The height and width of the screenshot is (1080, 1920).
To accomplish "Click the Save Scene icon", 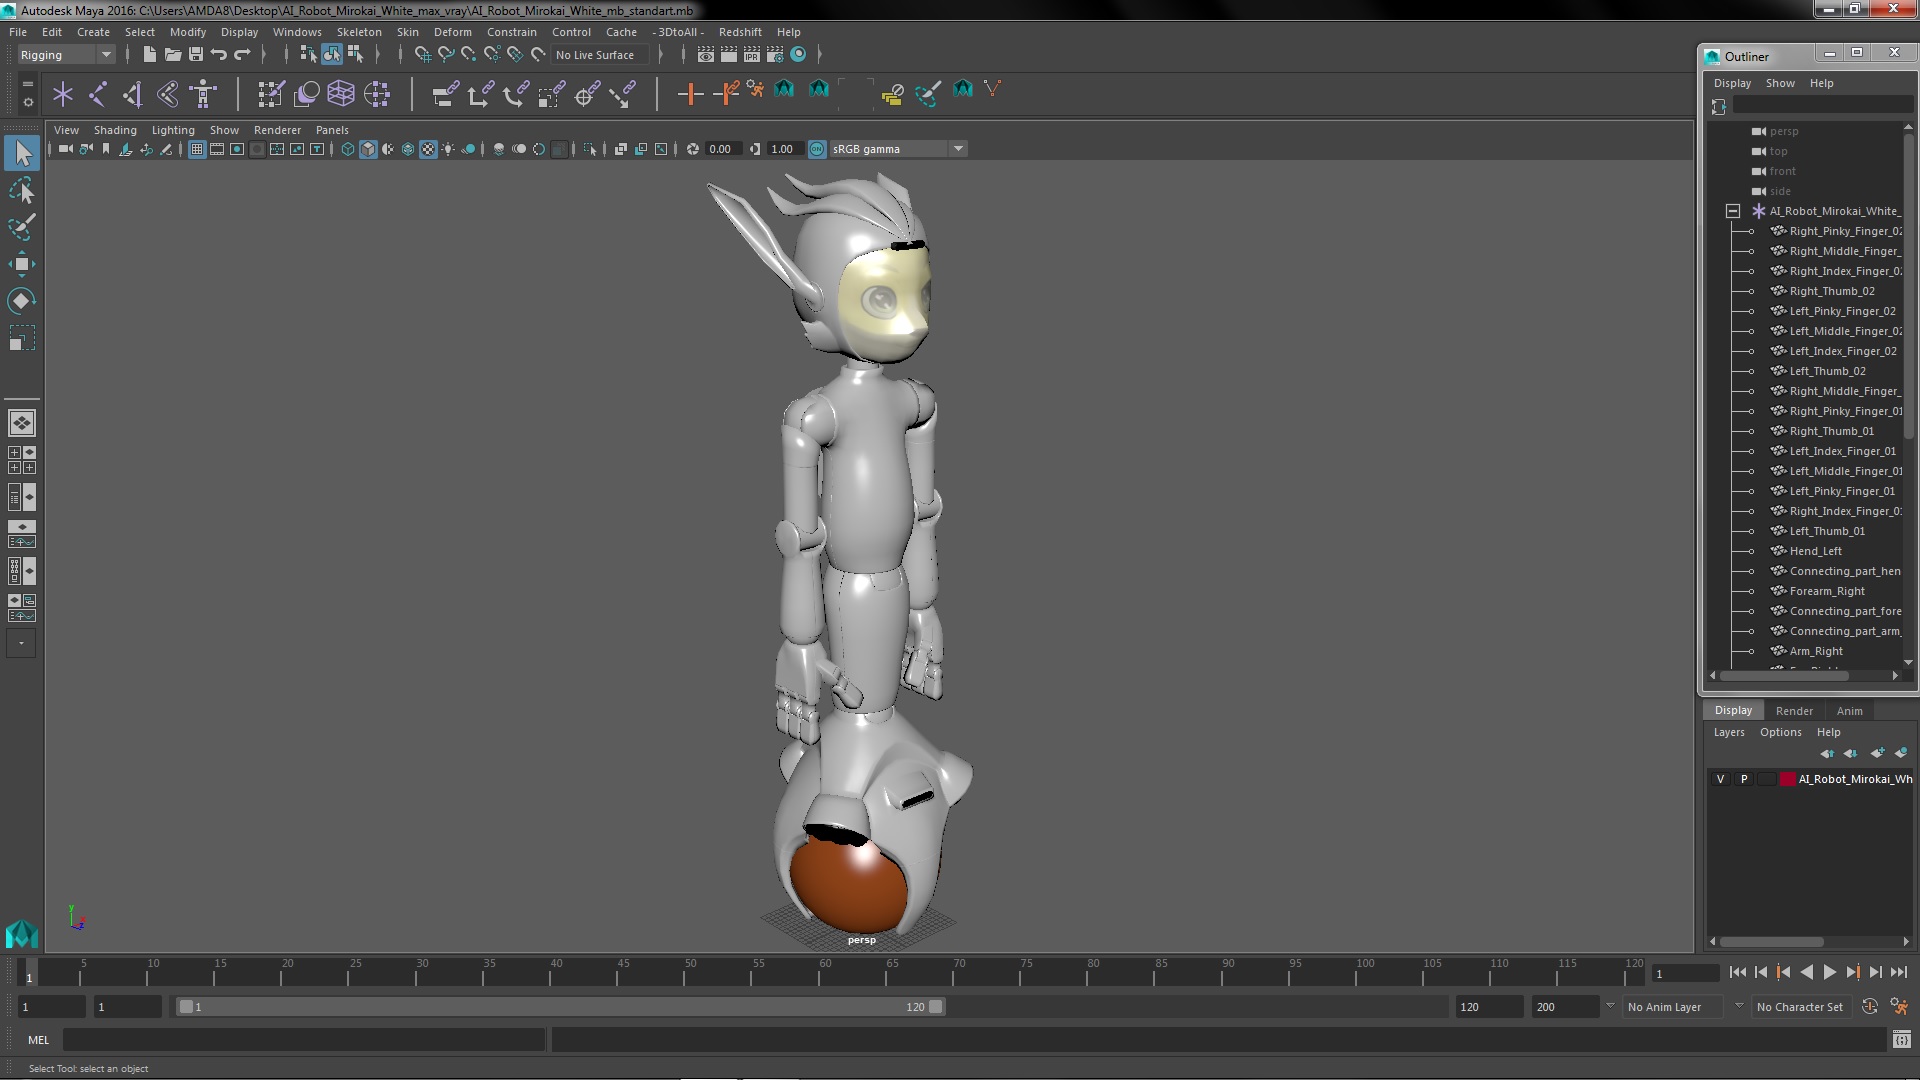I will coord(196,54).
